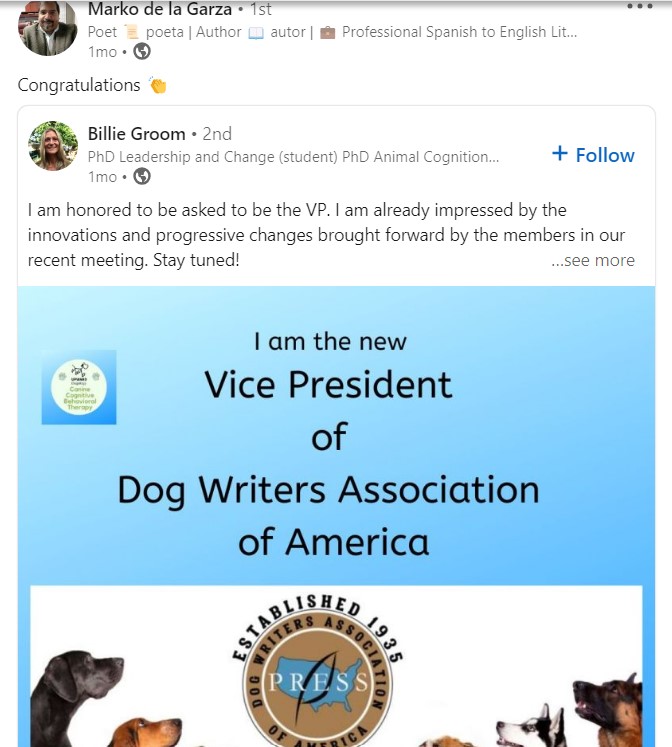Open the three-dots post options menu
Viewport: 672px width, 747px height.
[639, 6]
